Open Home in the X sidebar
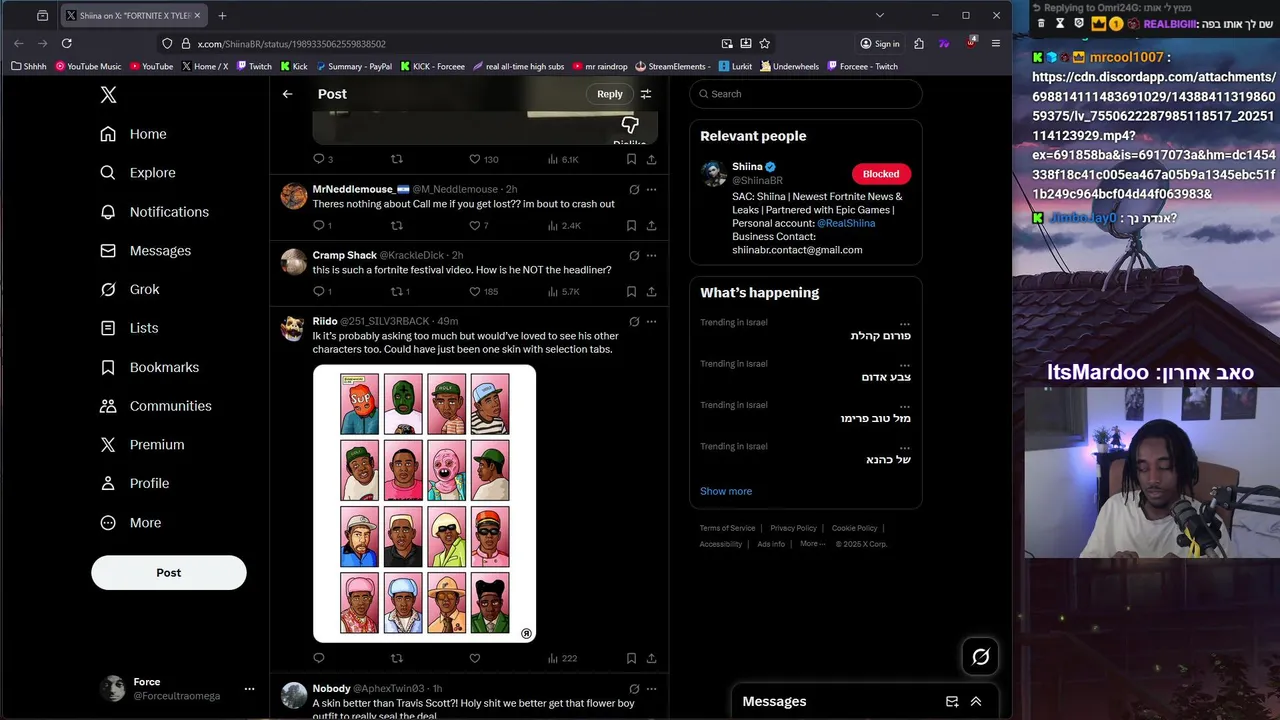The height and width of the screenshot is (720, 1280). click(134, 134)
